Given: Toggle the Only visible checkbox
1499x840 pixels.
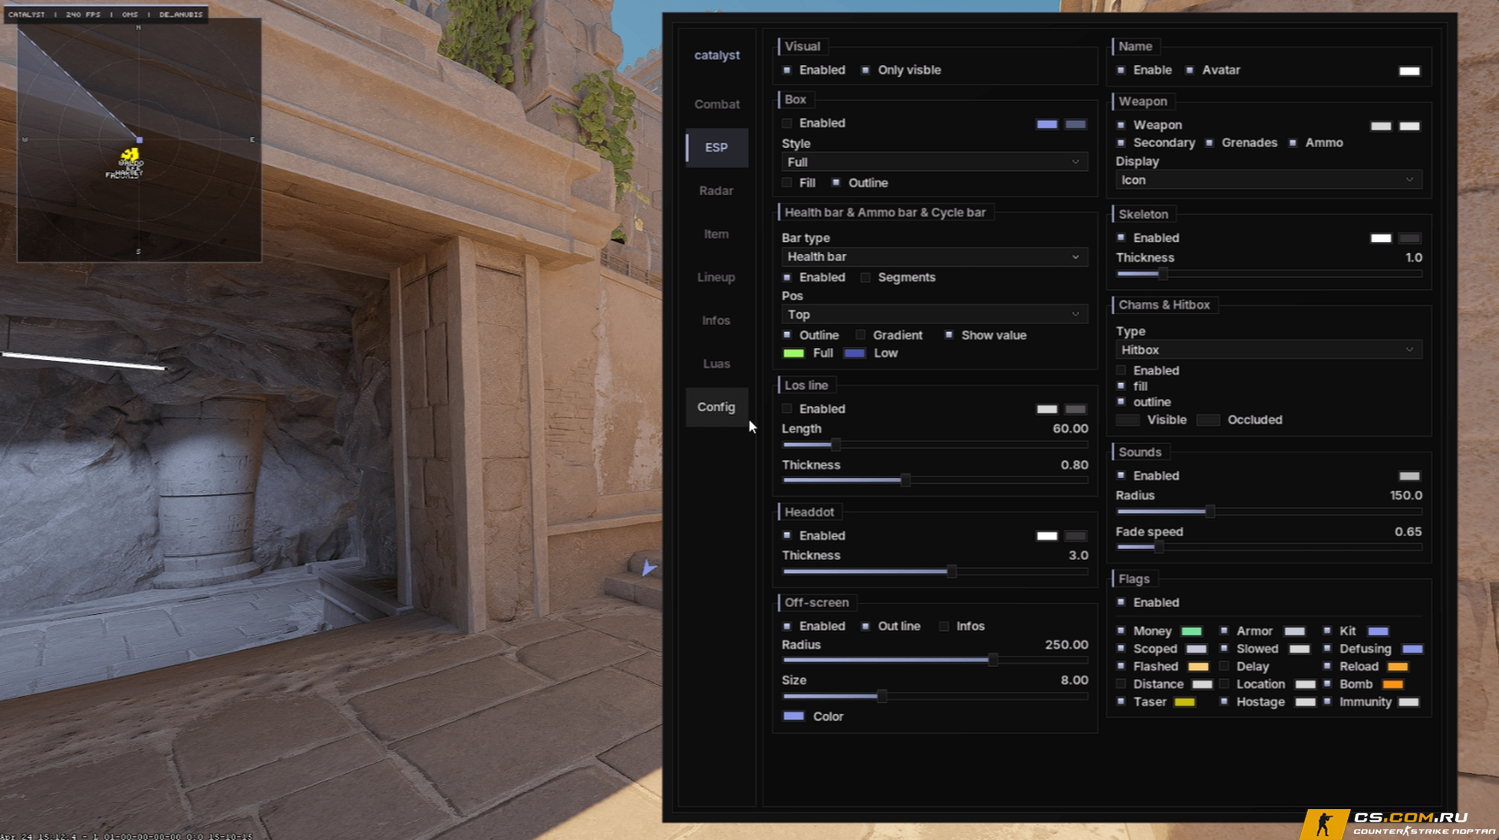Looking at the screenshot, I should pyautogui.click(x=865, y=70).
